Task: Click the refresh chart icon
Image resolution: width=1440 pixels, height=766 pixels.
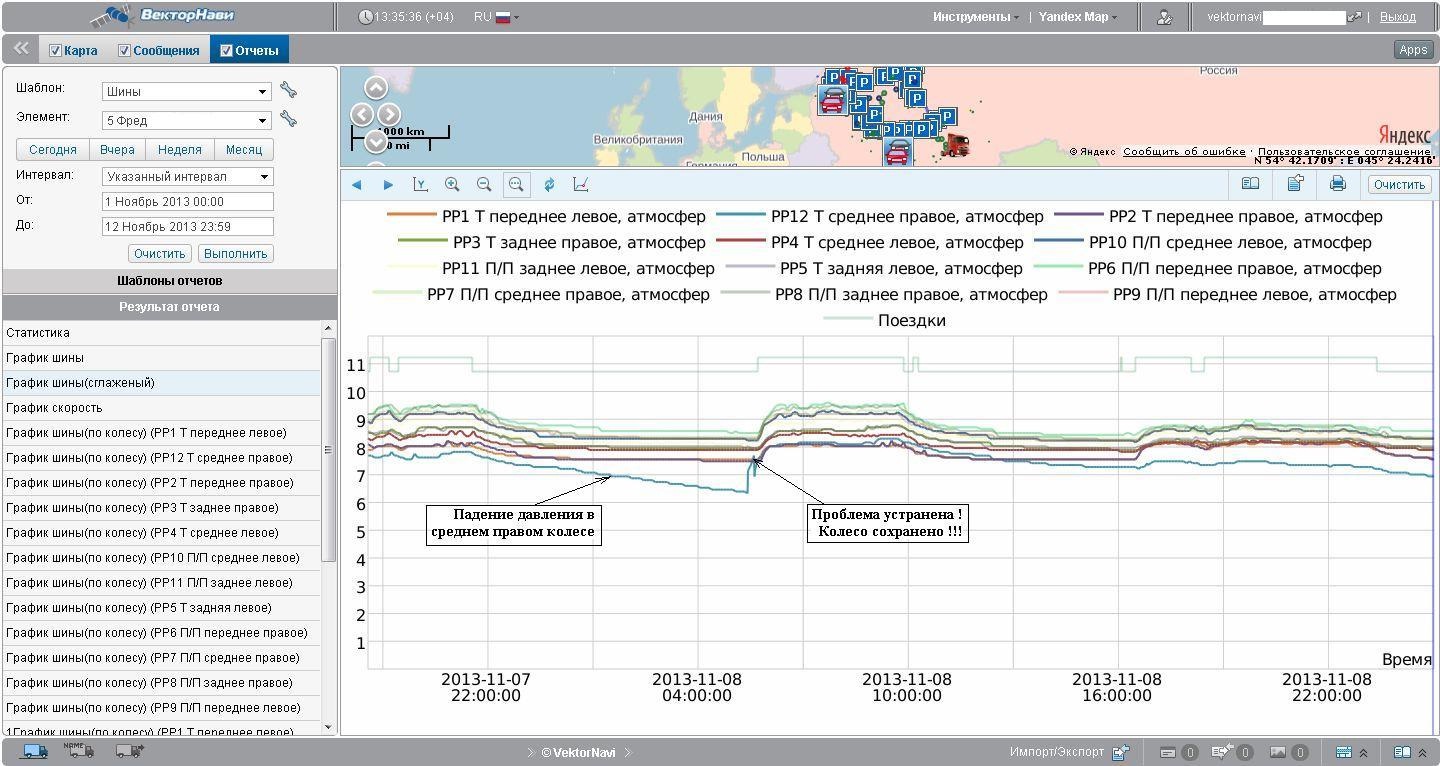Action: [549, 184]
